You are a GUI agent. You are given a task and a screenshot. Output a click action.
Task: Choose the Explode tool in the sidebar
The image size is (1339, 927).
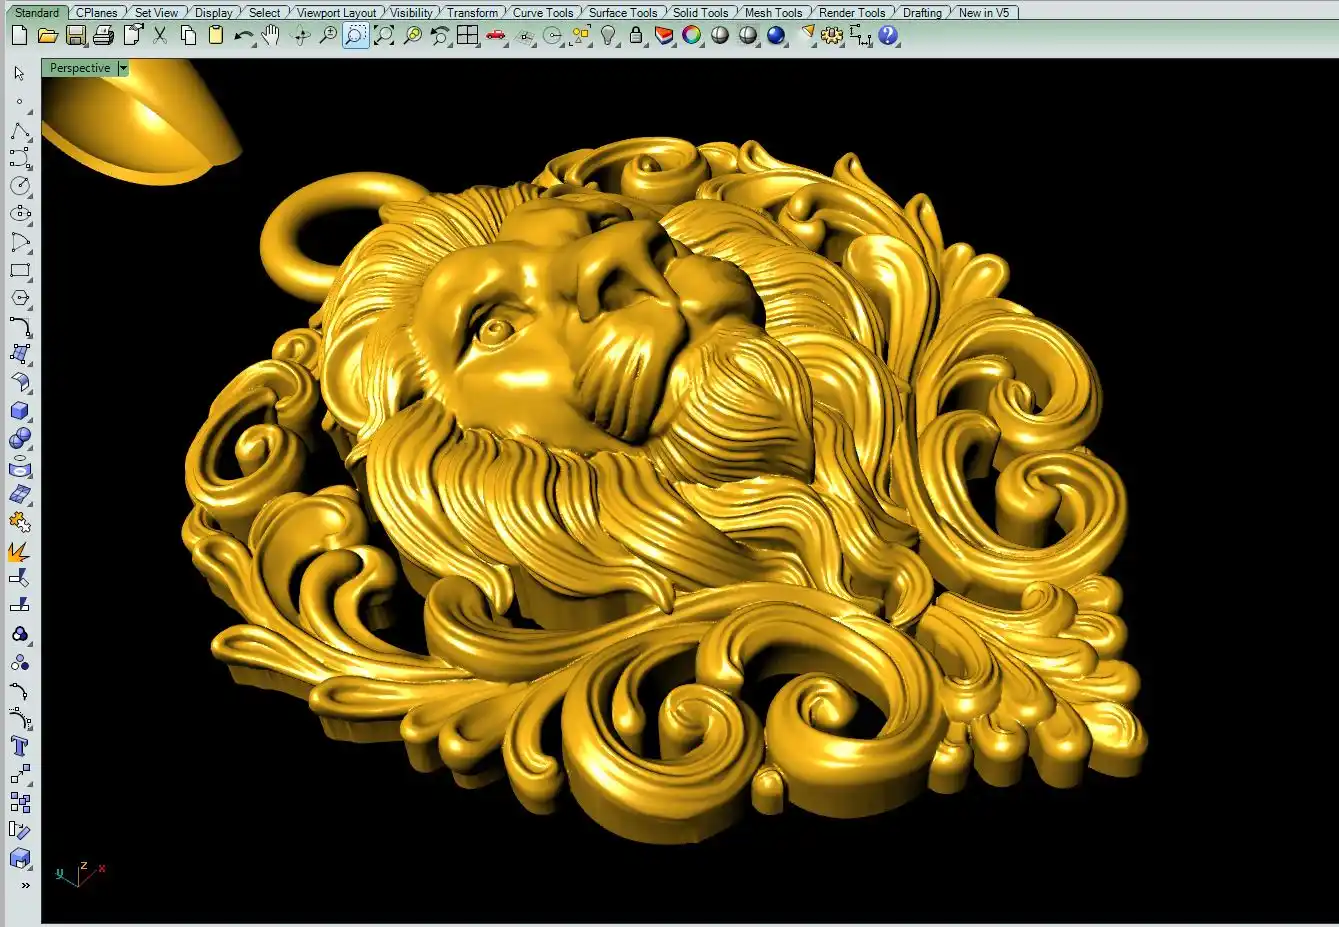click(x=19, y=551)
